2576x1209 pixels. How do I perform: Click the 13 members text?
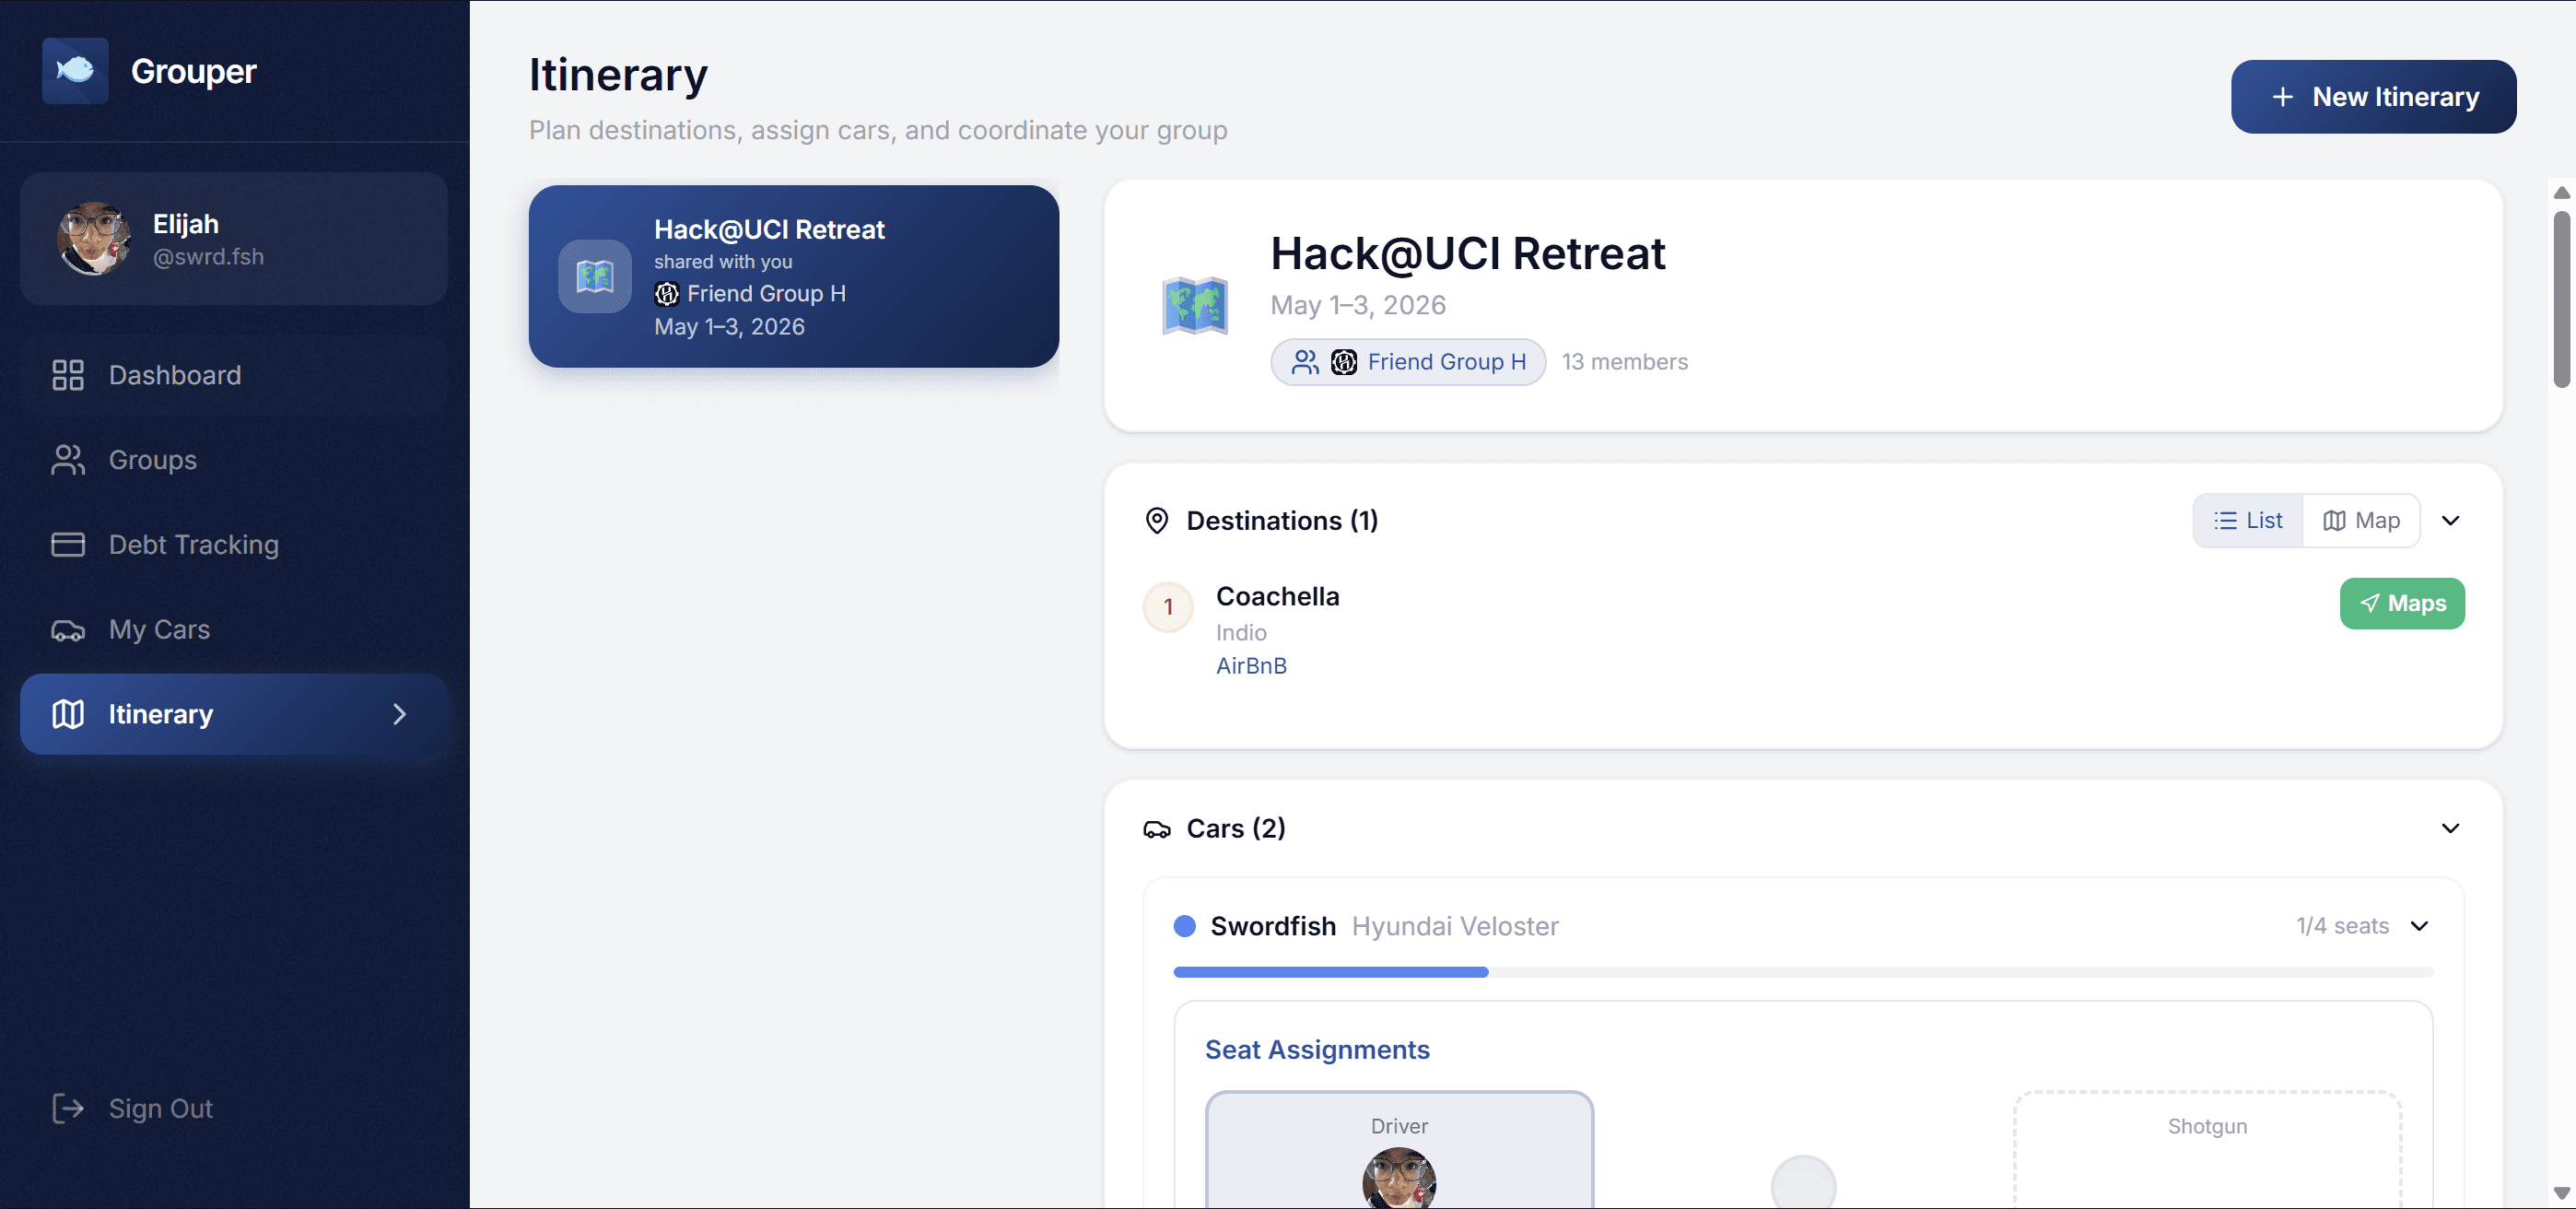pyautogui.click(x=1625, y=362)
